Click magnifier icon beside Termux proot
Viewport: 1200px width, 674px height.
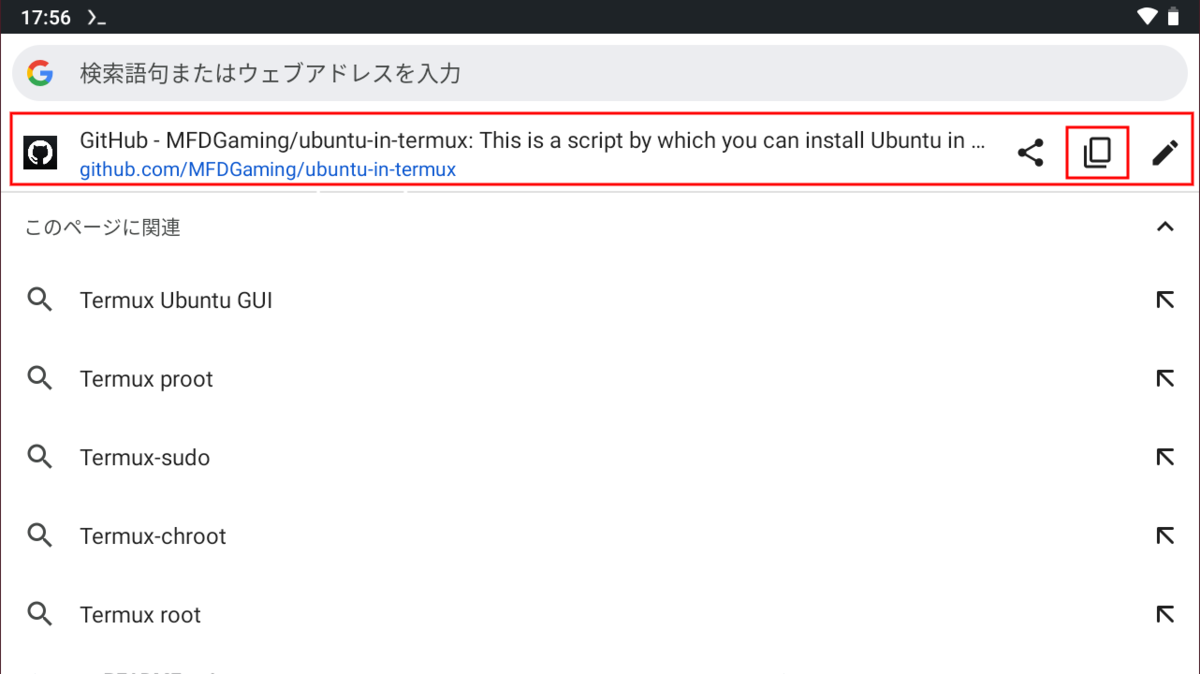coord(40,379)
